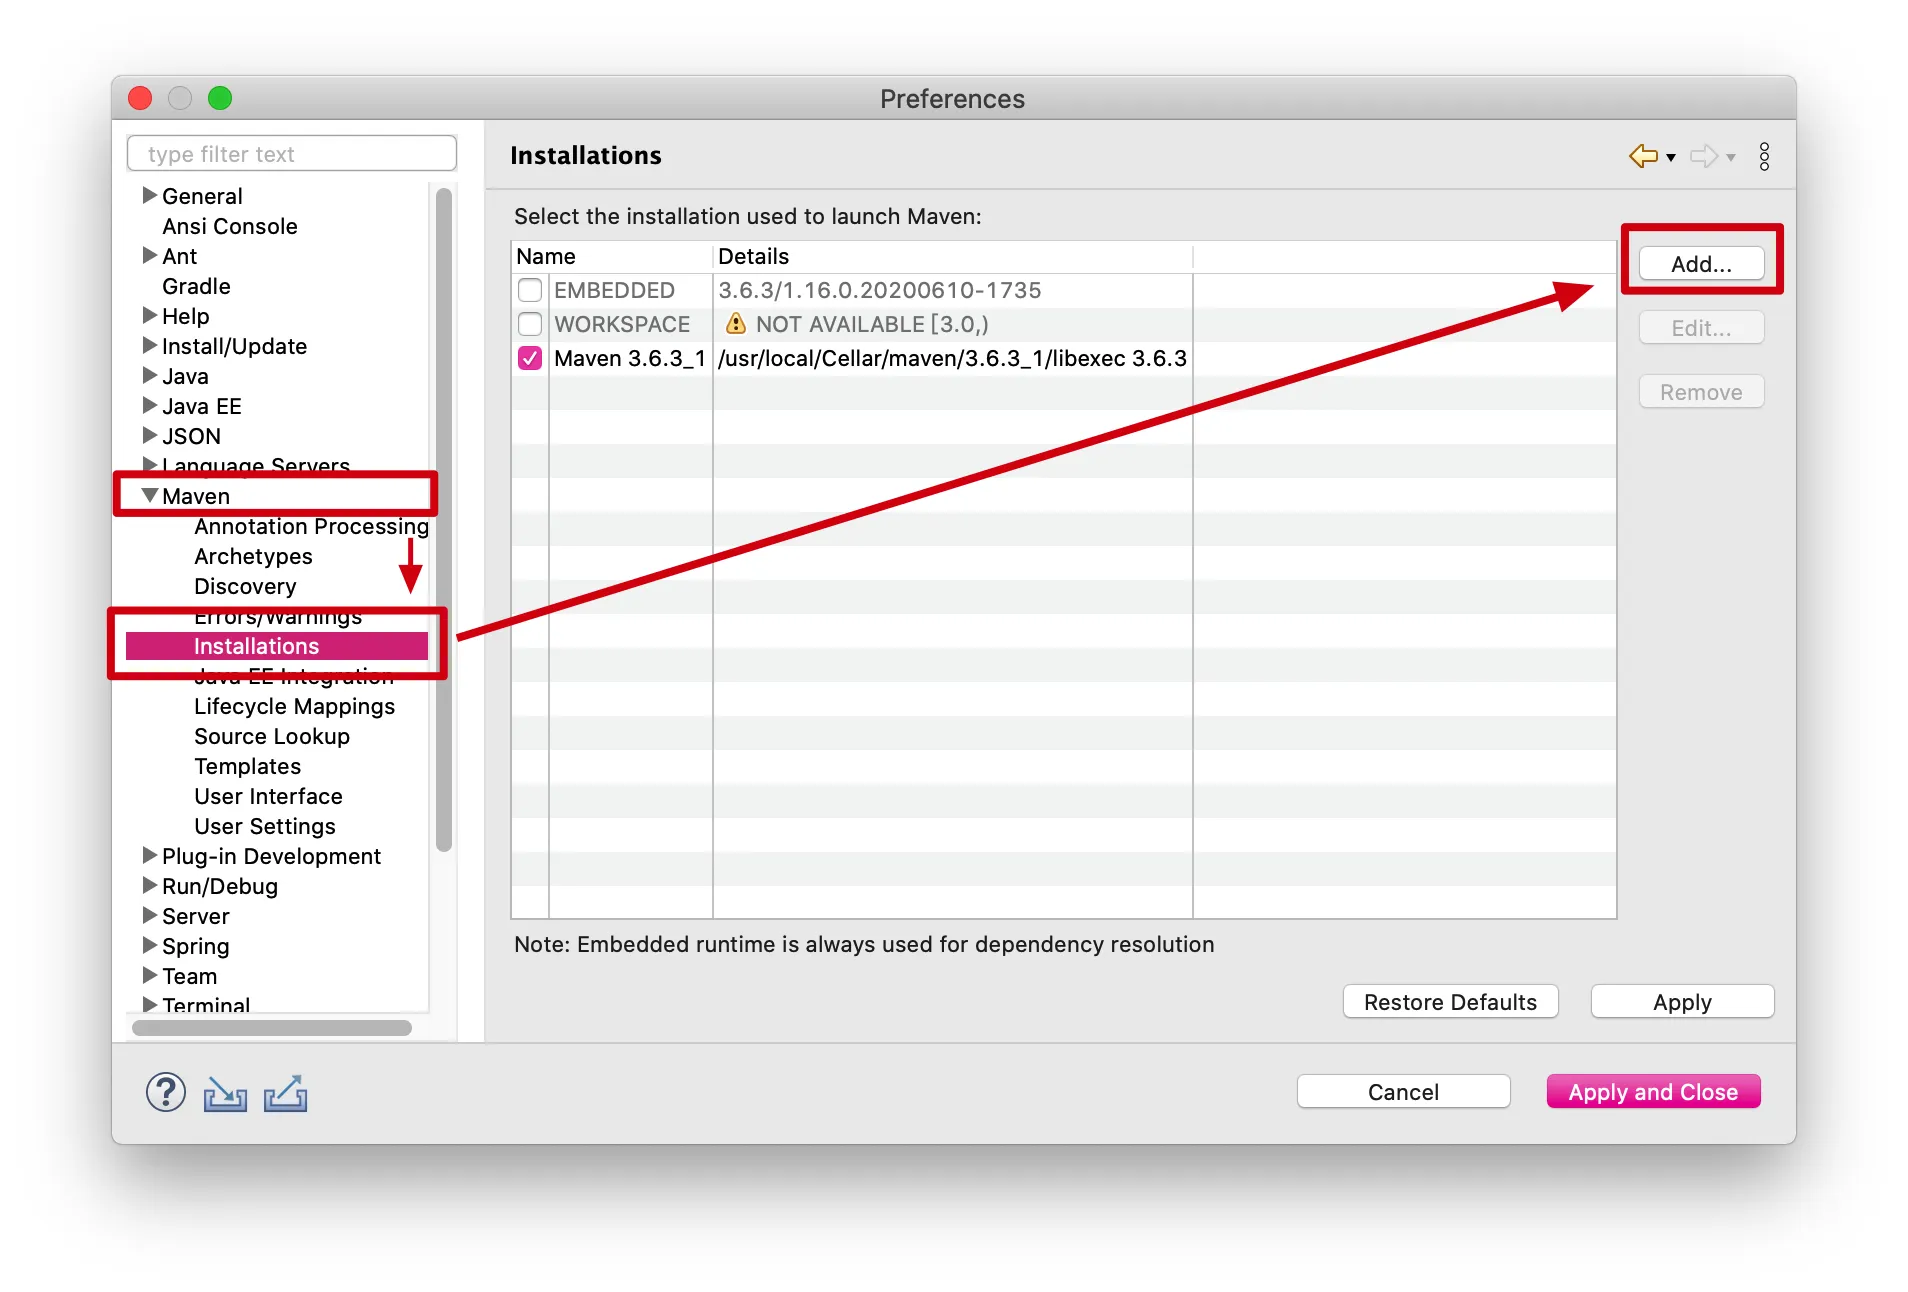Expand the Server tree node
The image size is (1908, 1292).
150,915
